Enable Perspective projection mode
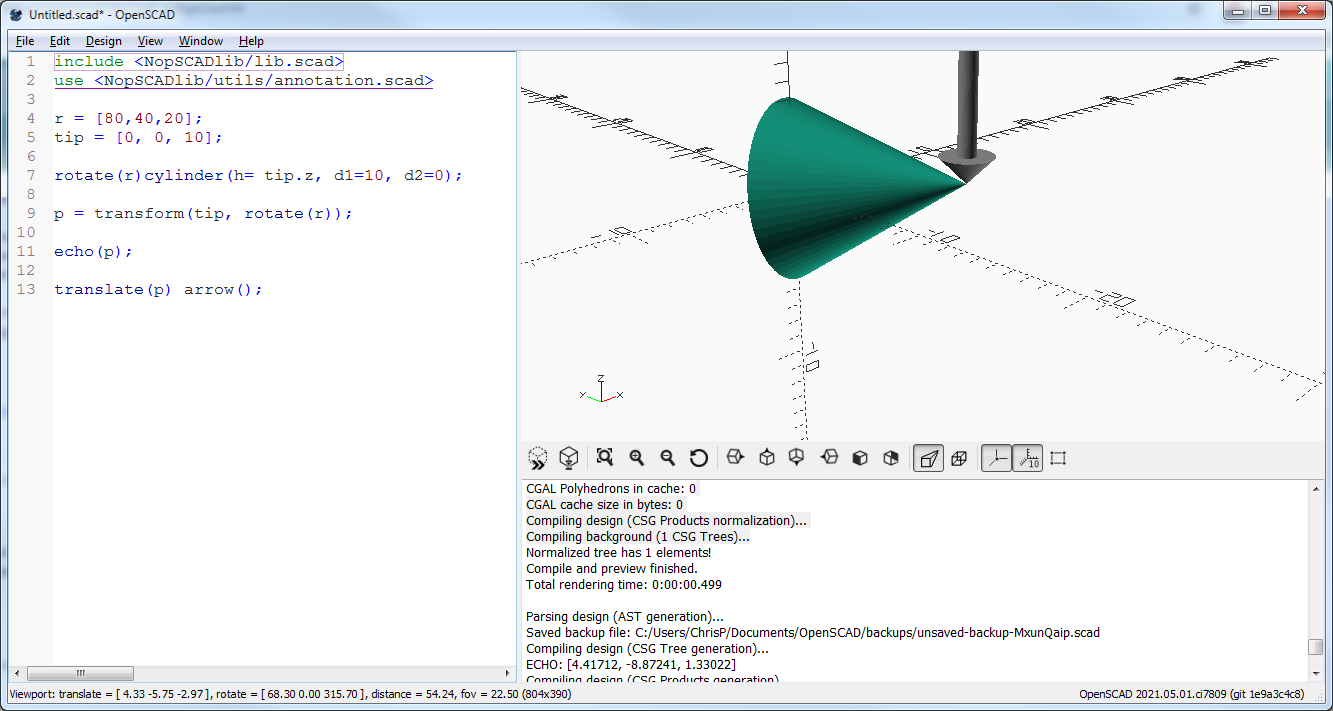The width and height of the screenshot is (1333, 711). coord(929,458)
